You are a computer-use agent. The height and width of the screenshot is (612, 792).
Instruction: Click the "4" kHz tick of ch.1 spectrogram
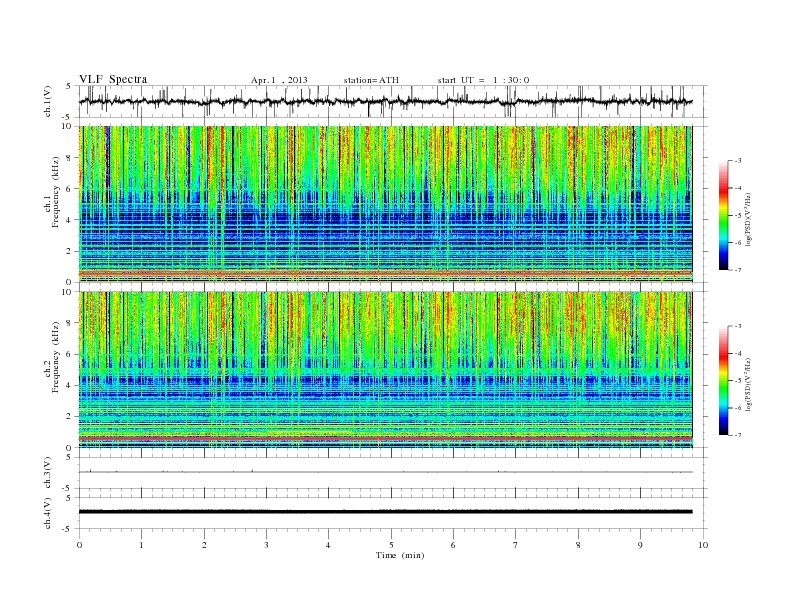pos(70,220)
